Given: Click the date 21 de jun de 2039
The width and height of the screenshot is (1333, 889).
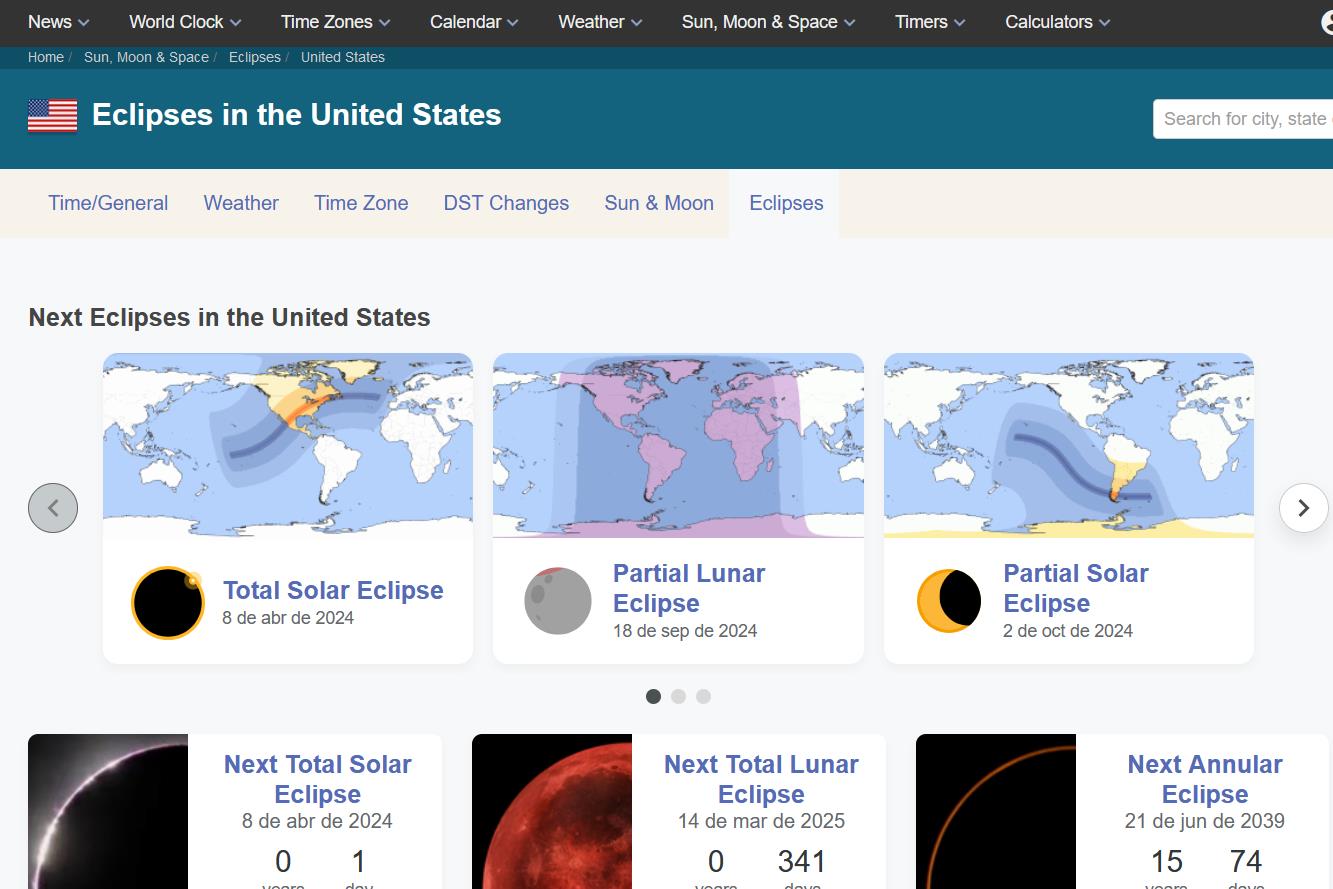Looking at the screenshot, I should point(1205,821).
